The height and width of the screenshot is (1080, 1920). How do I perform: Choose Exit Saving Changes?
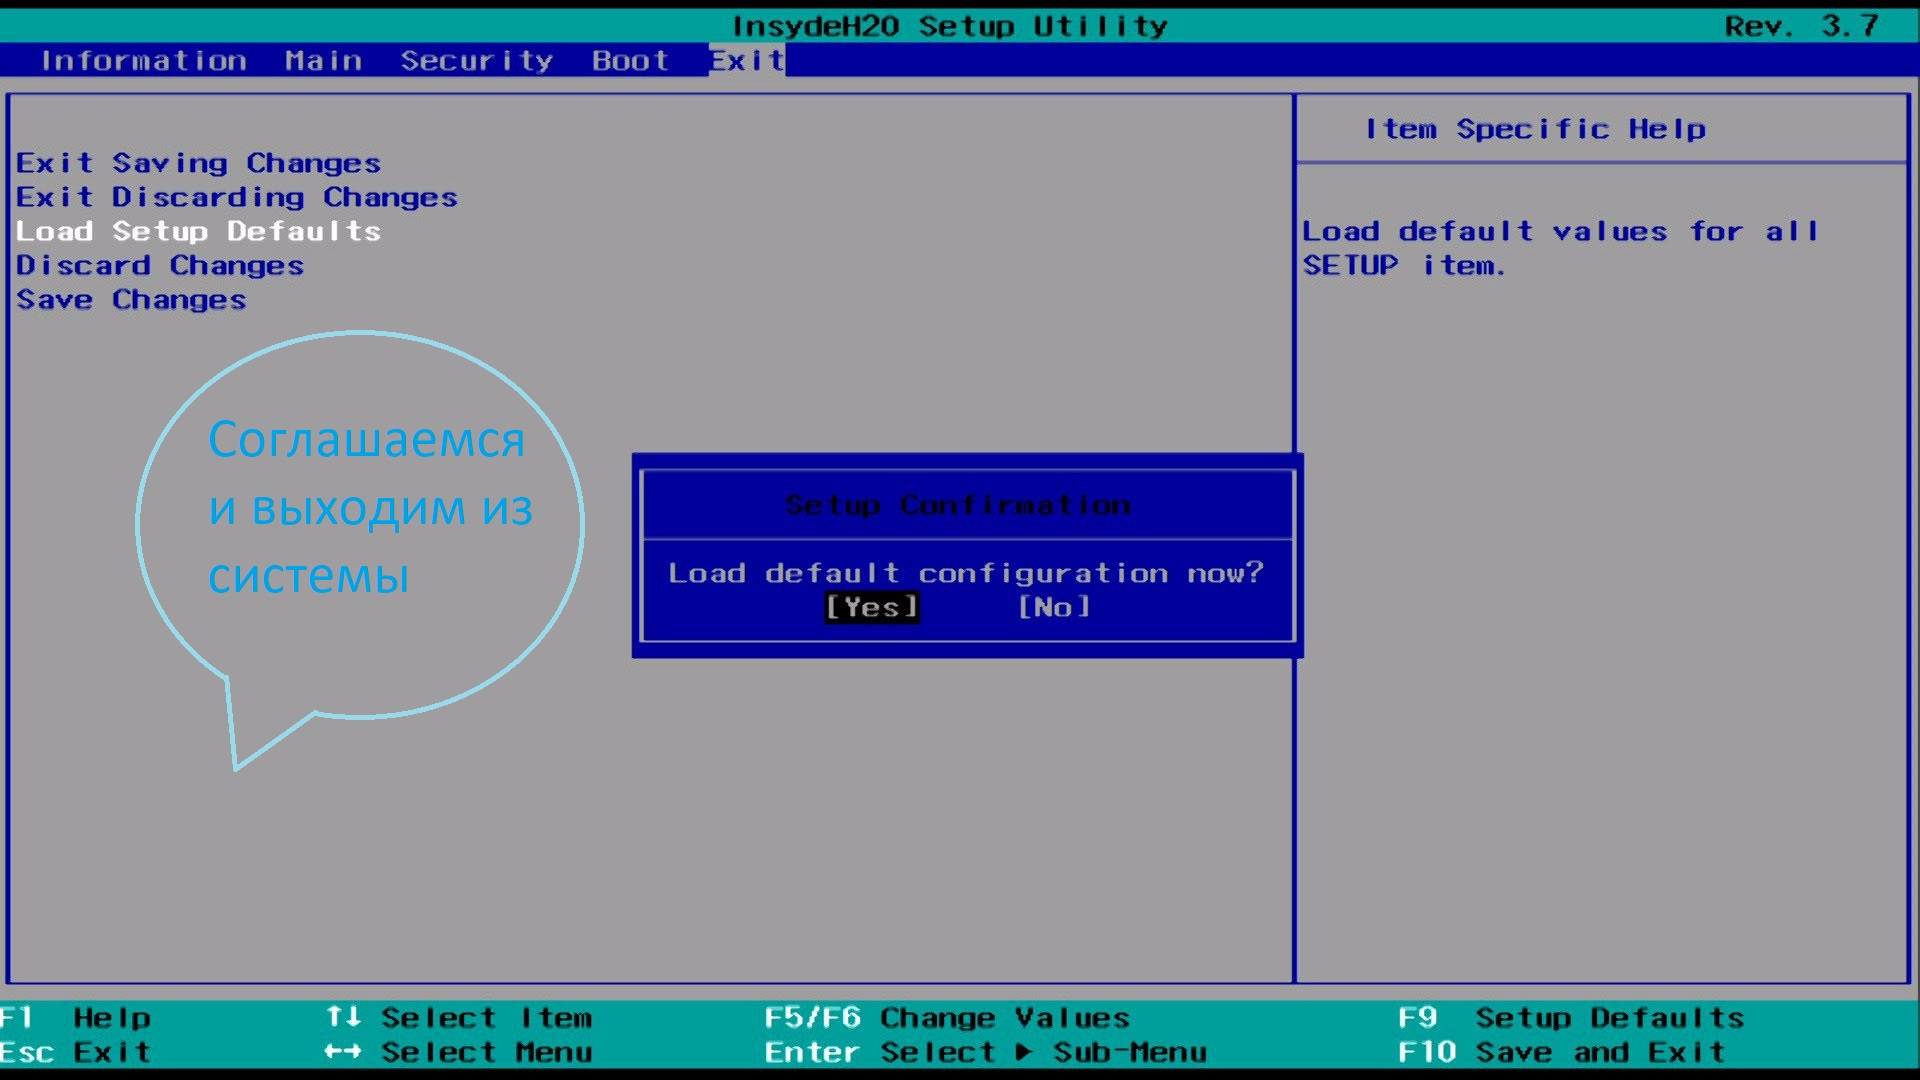tap(198, 163)
